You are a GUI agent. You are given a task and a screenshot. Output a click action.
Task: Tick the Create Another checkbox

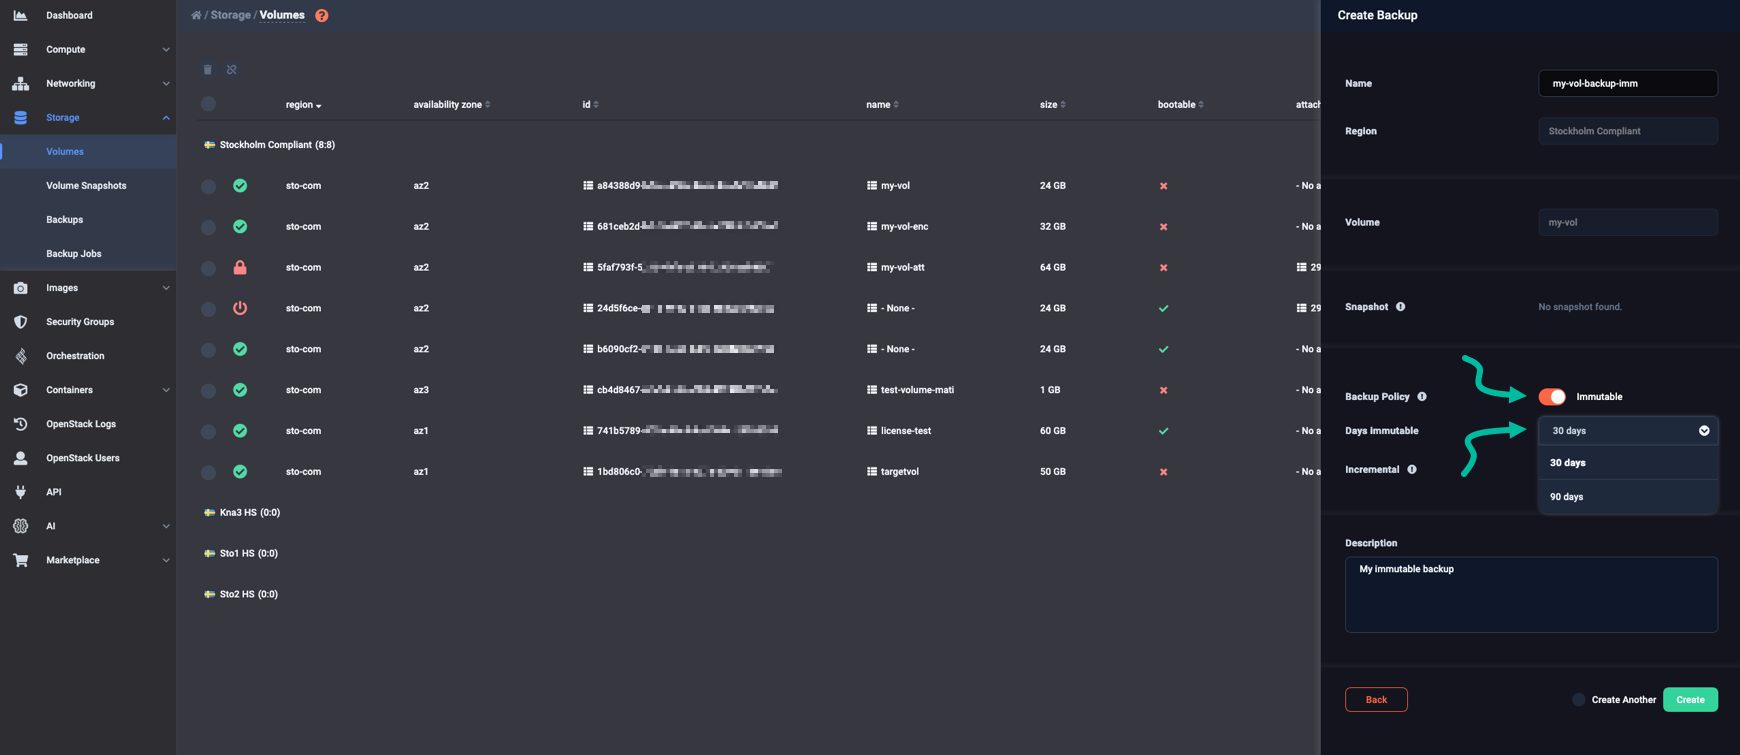click(x=1578, y=700)
